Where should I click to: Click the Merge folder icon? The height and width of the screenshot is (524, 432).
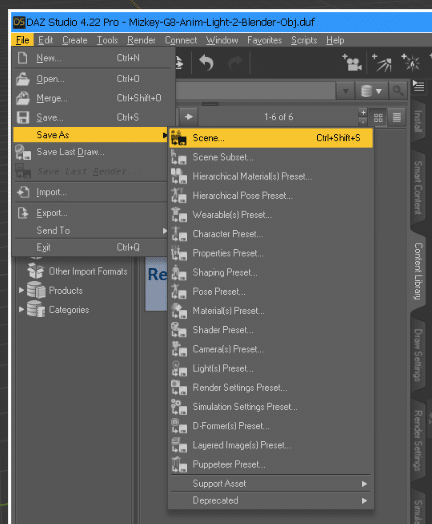point(22,98)
